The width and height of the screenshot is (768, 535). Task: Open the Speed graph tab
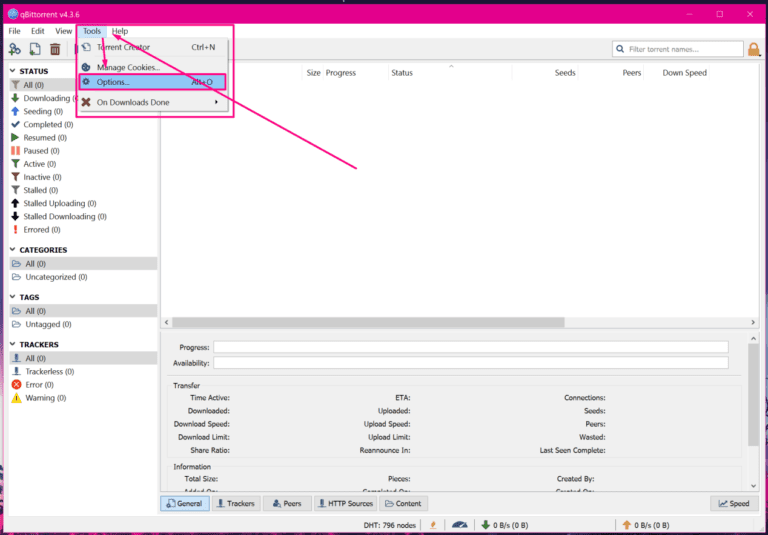pyautogui.click(x=734, y=503)
